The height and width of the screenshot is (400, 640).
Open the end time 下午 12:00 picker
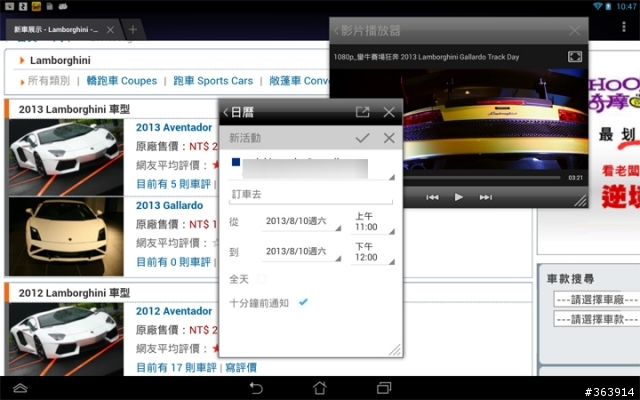(373, 252)
